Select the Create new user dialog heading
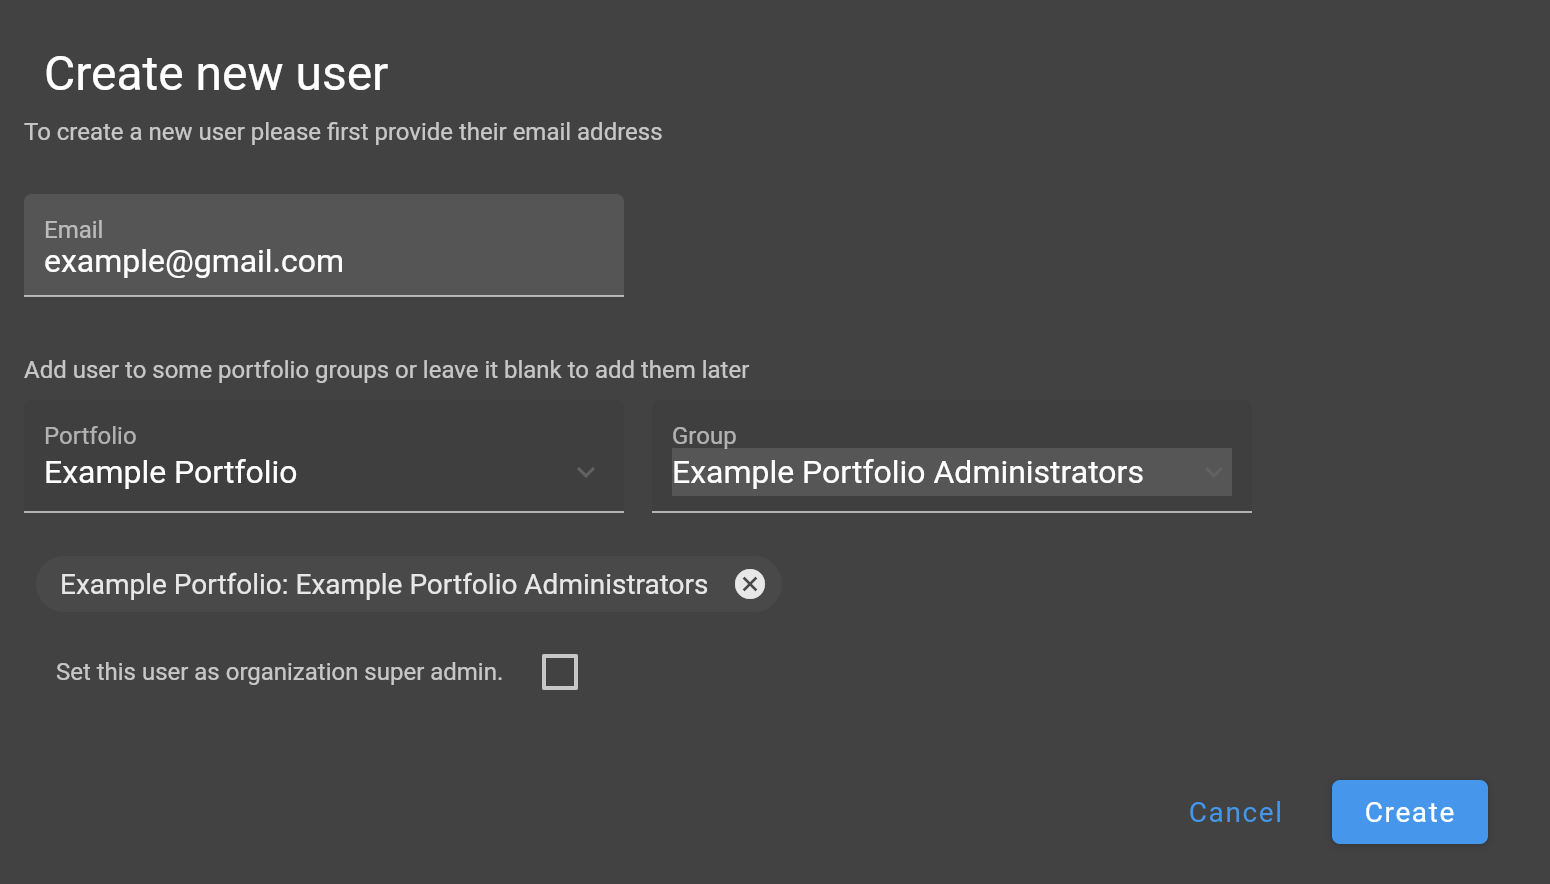1550x884 pixels. click(x=215, y=72)
